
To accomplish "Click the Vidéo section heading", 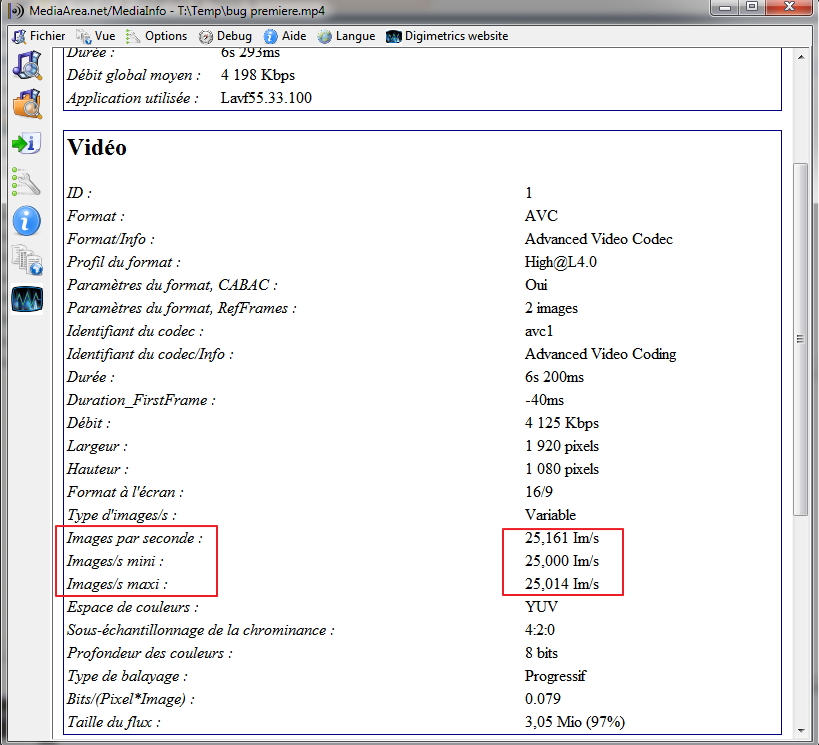I will 97,147.
